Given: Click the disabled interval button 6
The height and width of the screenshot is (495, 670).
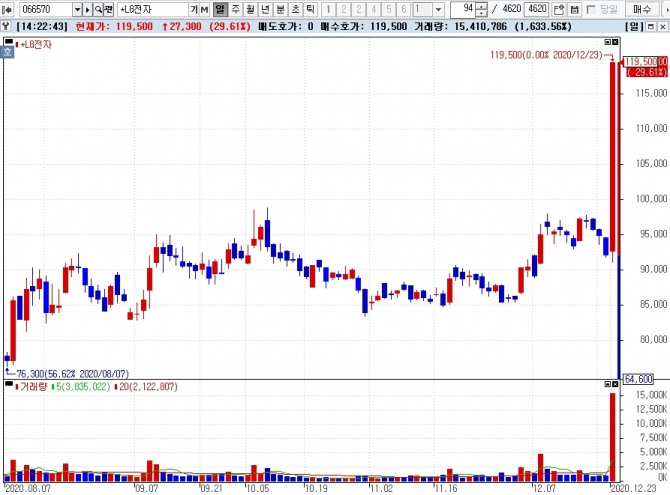Looking at the screenshot, I should tap(403, 9).
